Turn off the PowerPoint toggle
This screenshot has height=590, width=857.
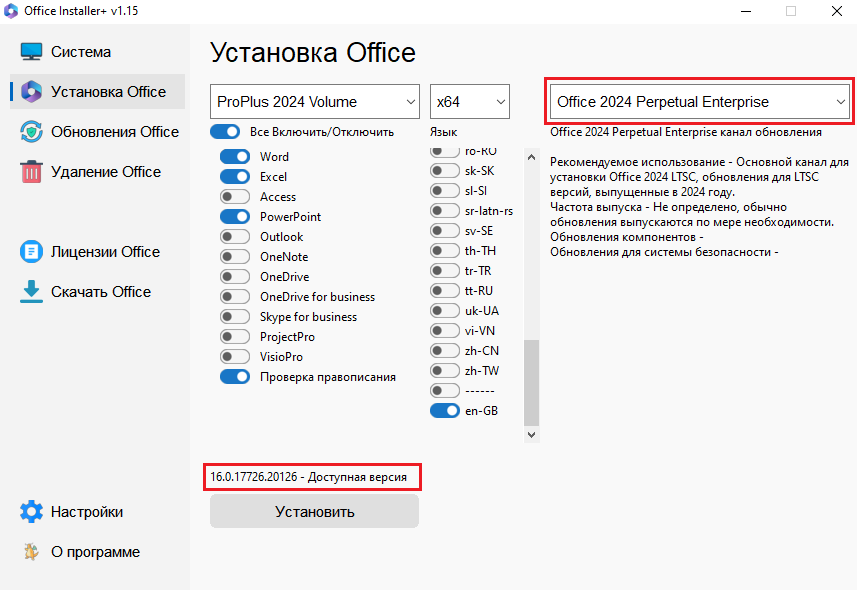click(x=235, y=217)
